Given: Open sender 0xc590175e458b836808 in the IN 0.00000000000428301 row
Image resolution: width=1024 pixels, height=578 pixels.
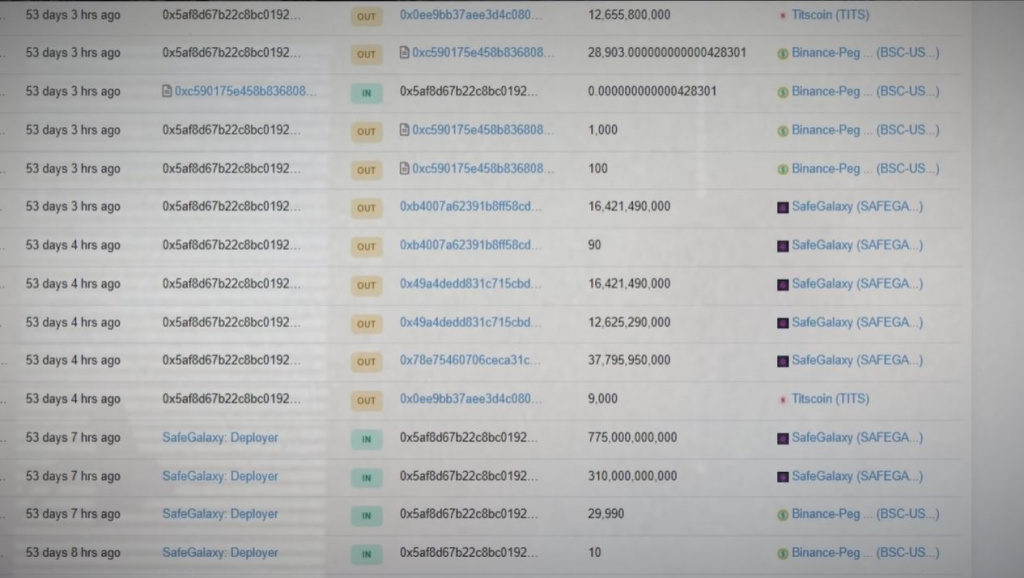Looking at the screenshot, I should tap(245, 91).
